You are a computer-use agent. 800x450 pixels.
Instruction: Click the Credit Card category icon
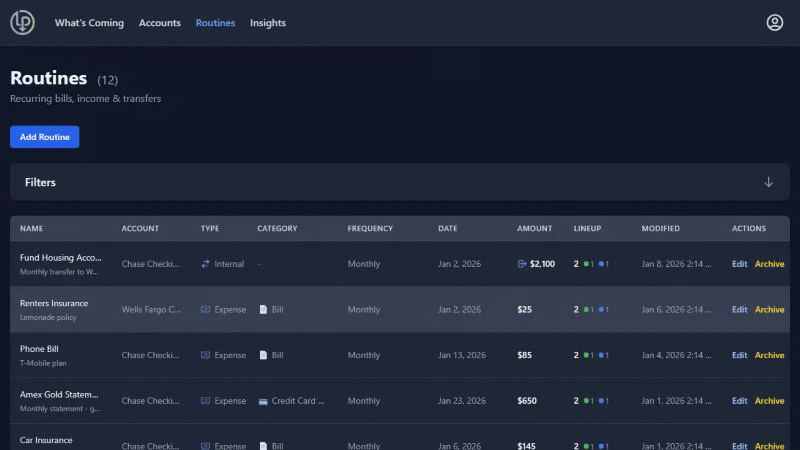click(263, 401)
